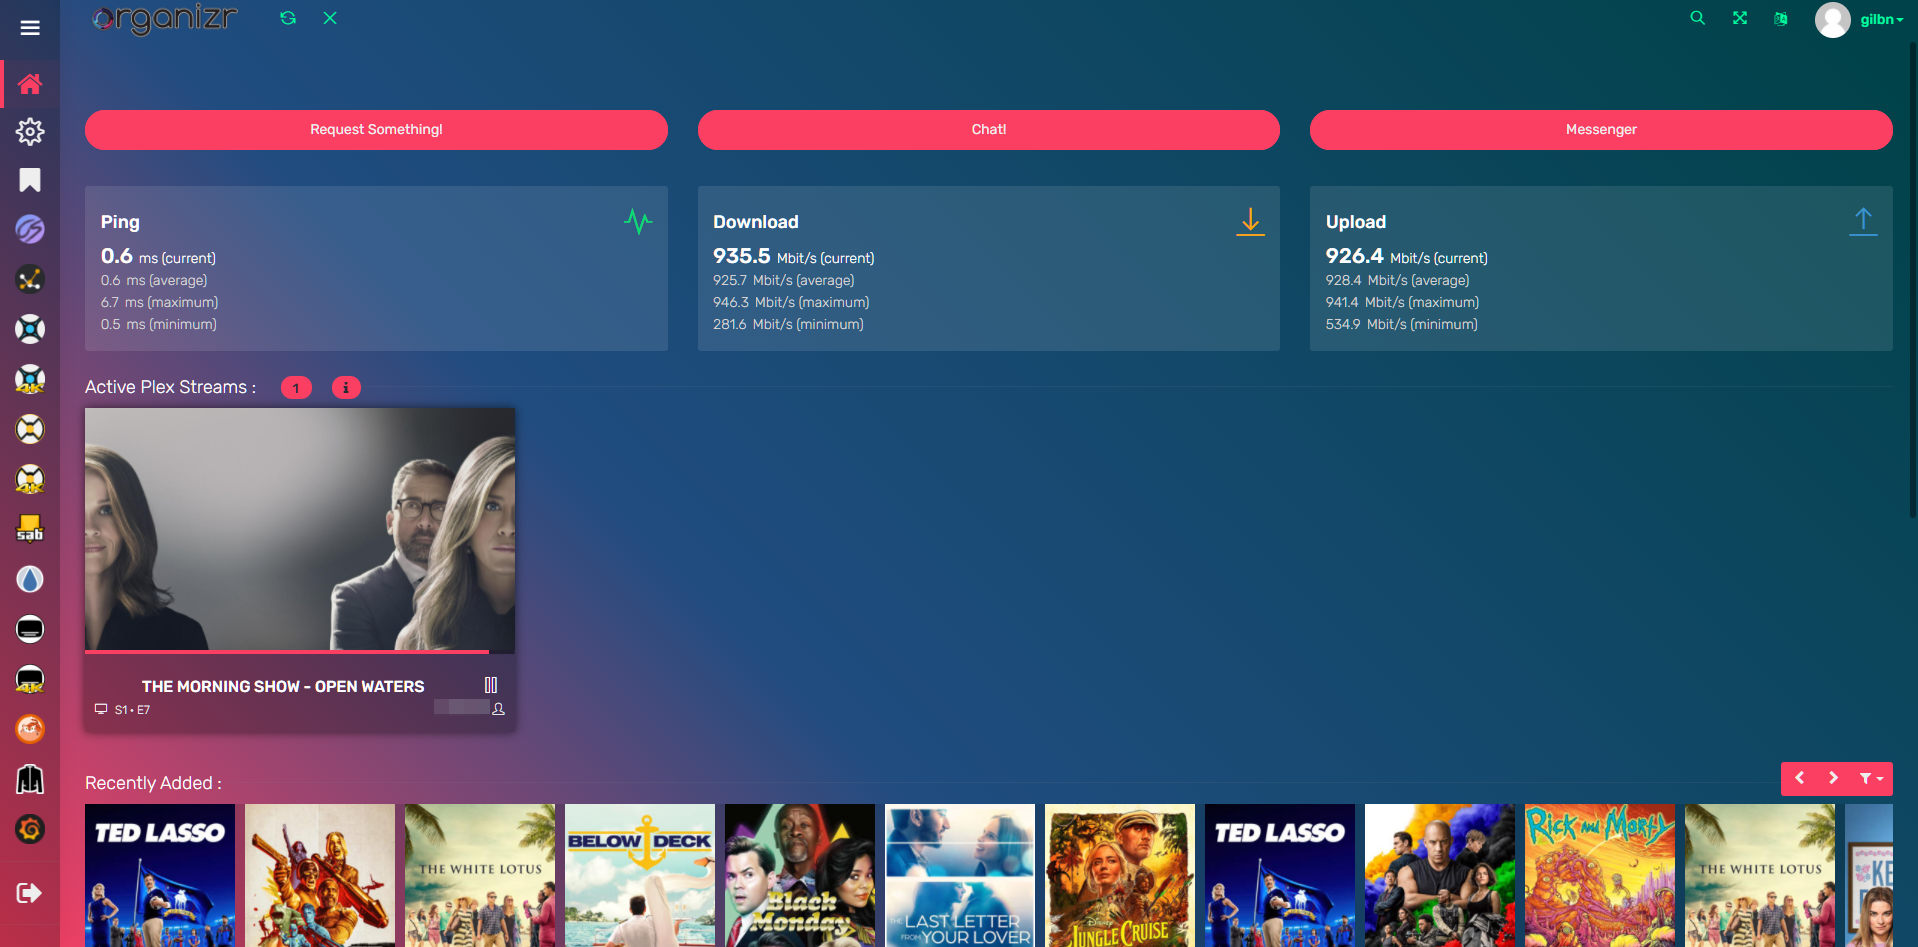Close the current tab with X icon
1918x947 pixels.
(x=330, y=18)
